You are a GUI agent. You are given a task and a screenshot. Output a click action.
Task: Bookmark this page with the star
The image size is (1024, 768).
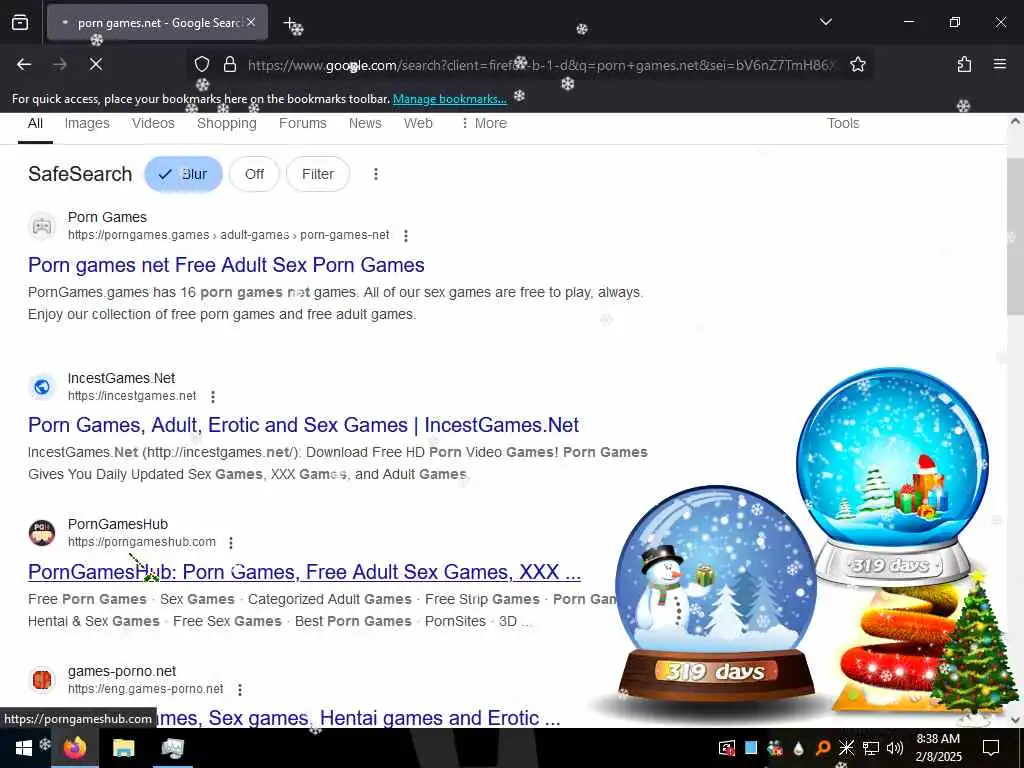[857, 65]
